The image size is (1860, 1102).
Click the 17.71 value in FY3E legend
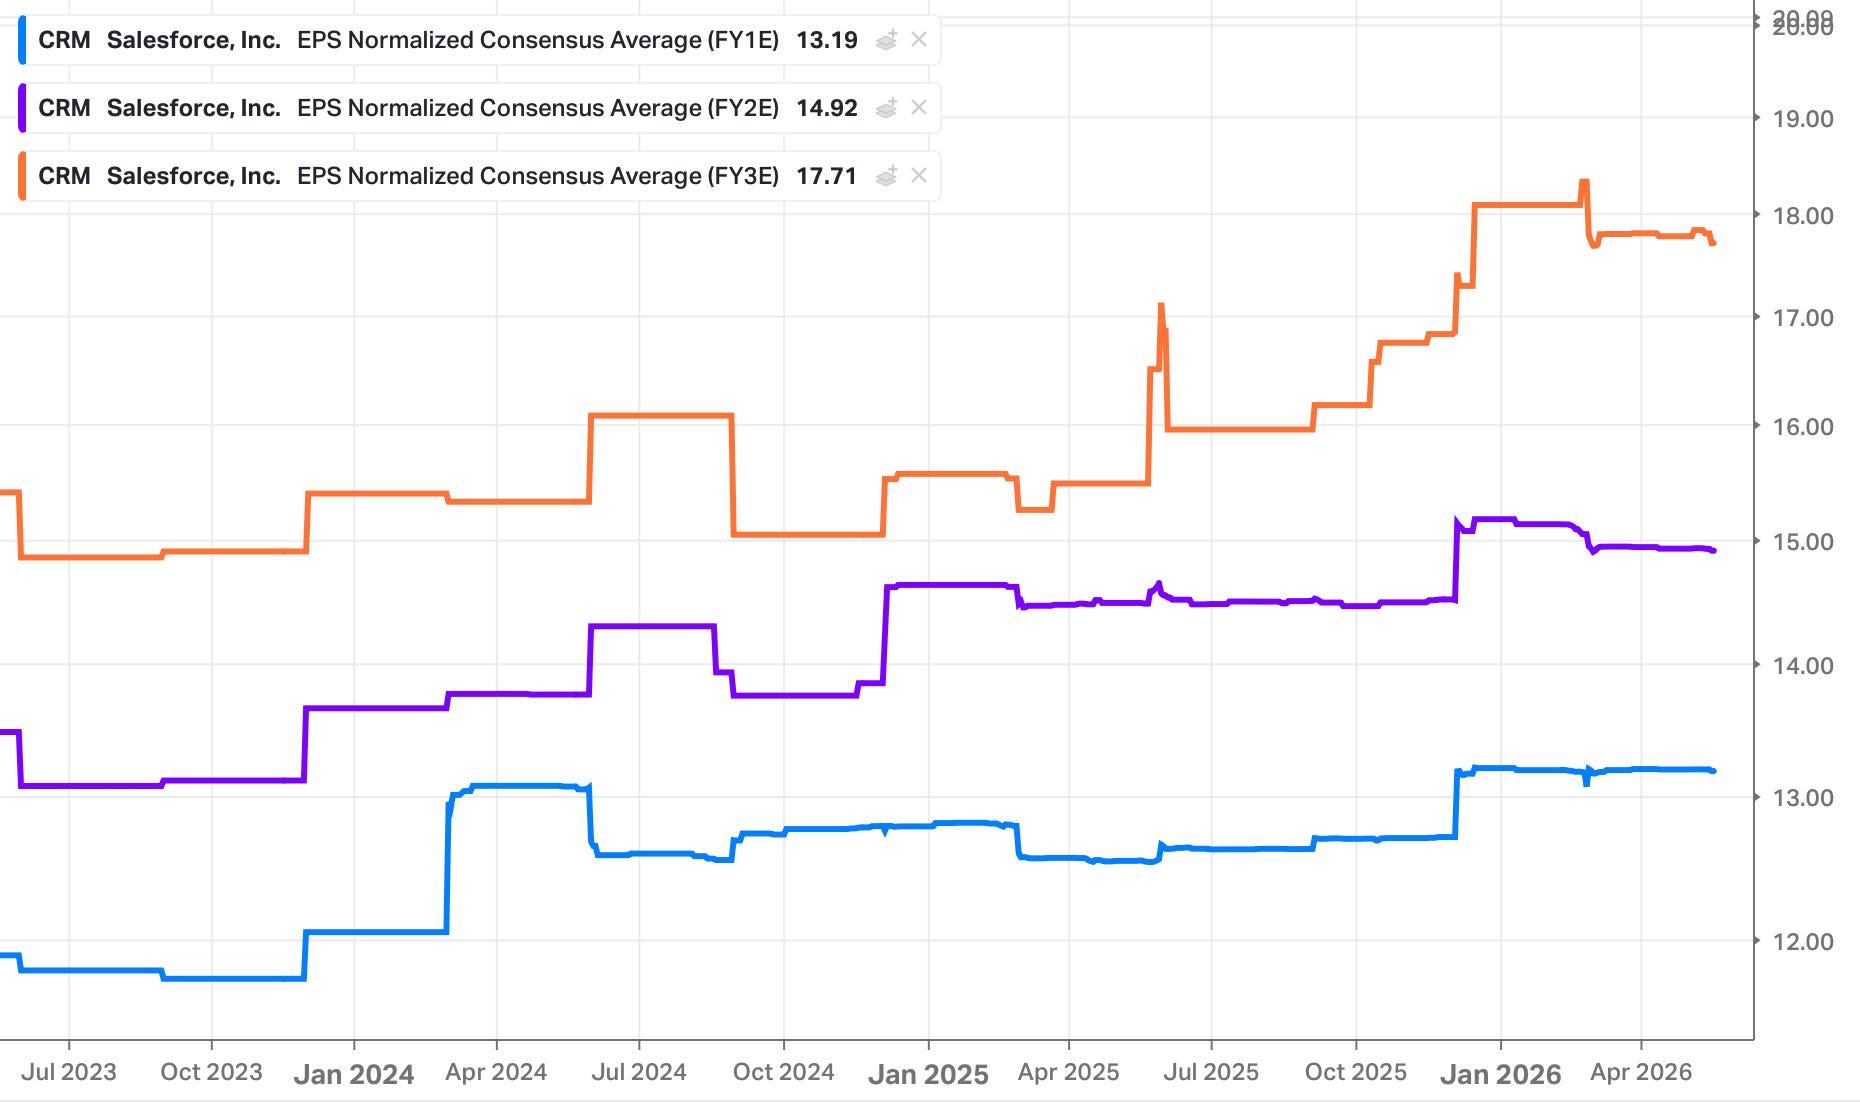coord(827,176)
